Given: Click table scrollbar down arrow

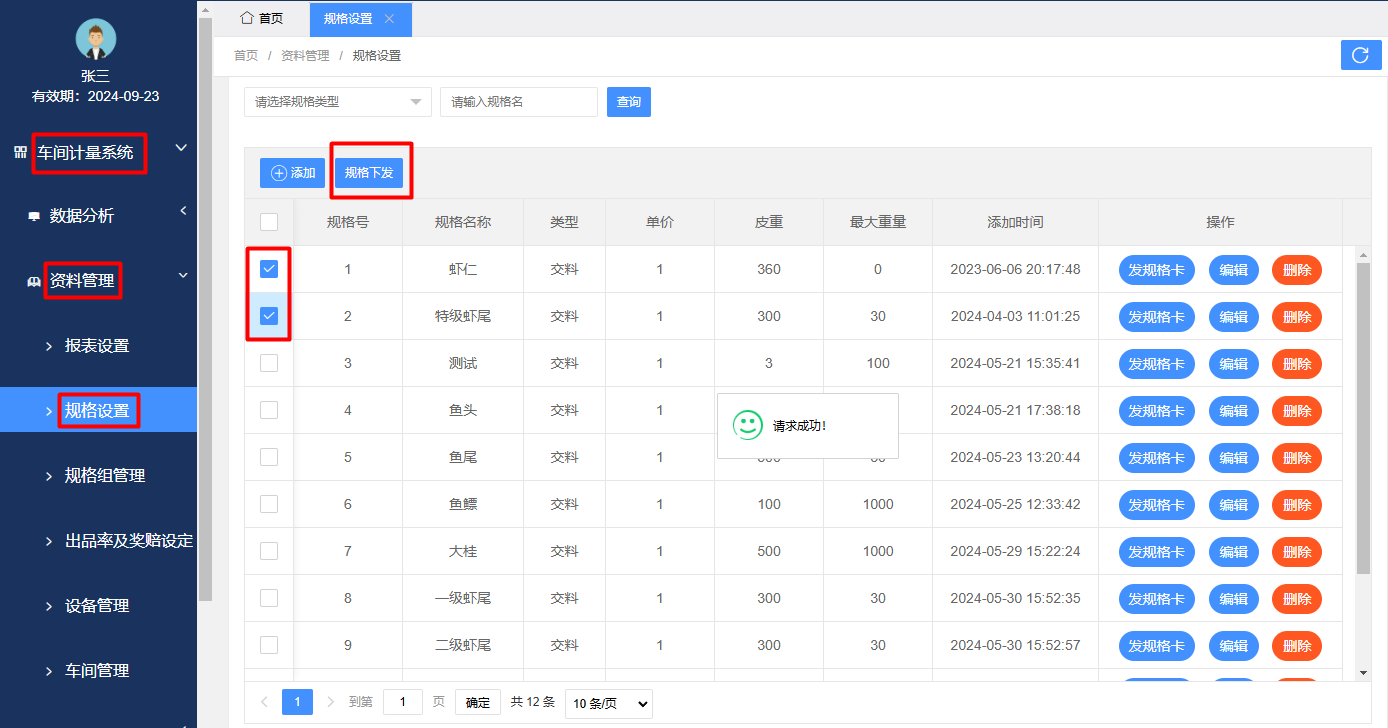Looking at the screenshot, I should (x=1363, y=672).
